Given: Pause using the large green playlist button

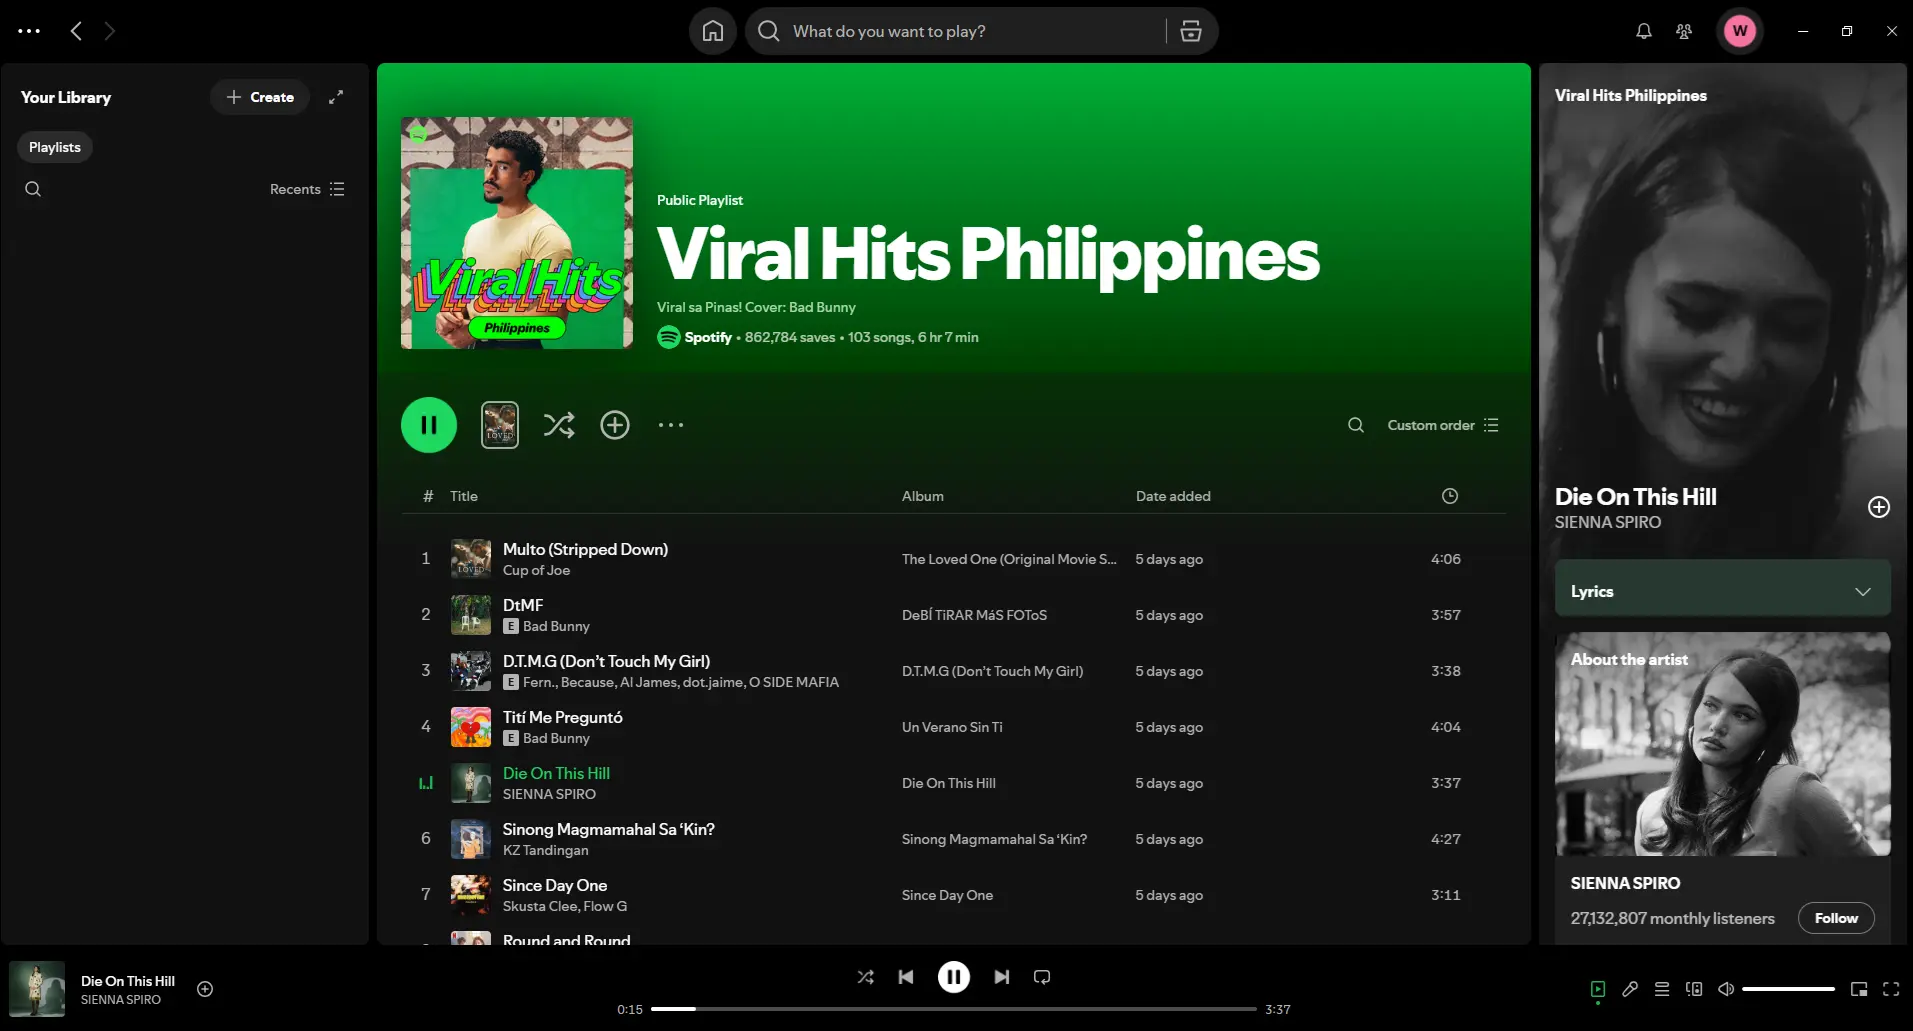Looking at the screenshot, I should click(x=429, y=425).
